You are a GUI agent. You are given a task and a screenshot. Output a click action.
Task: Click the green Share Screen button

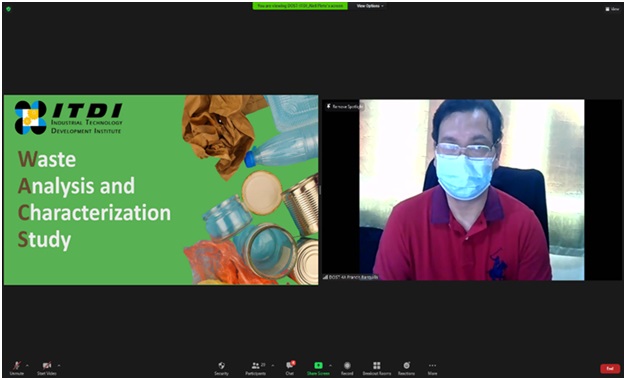click(x=318, y=368)
